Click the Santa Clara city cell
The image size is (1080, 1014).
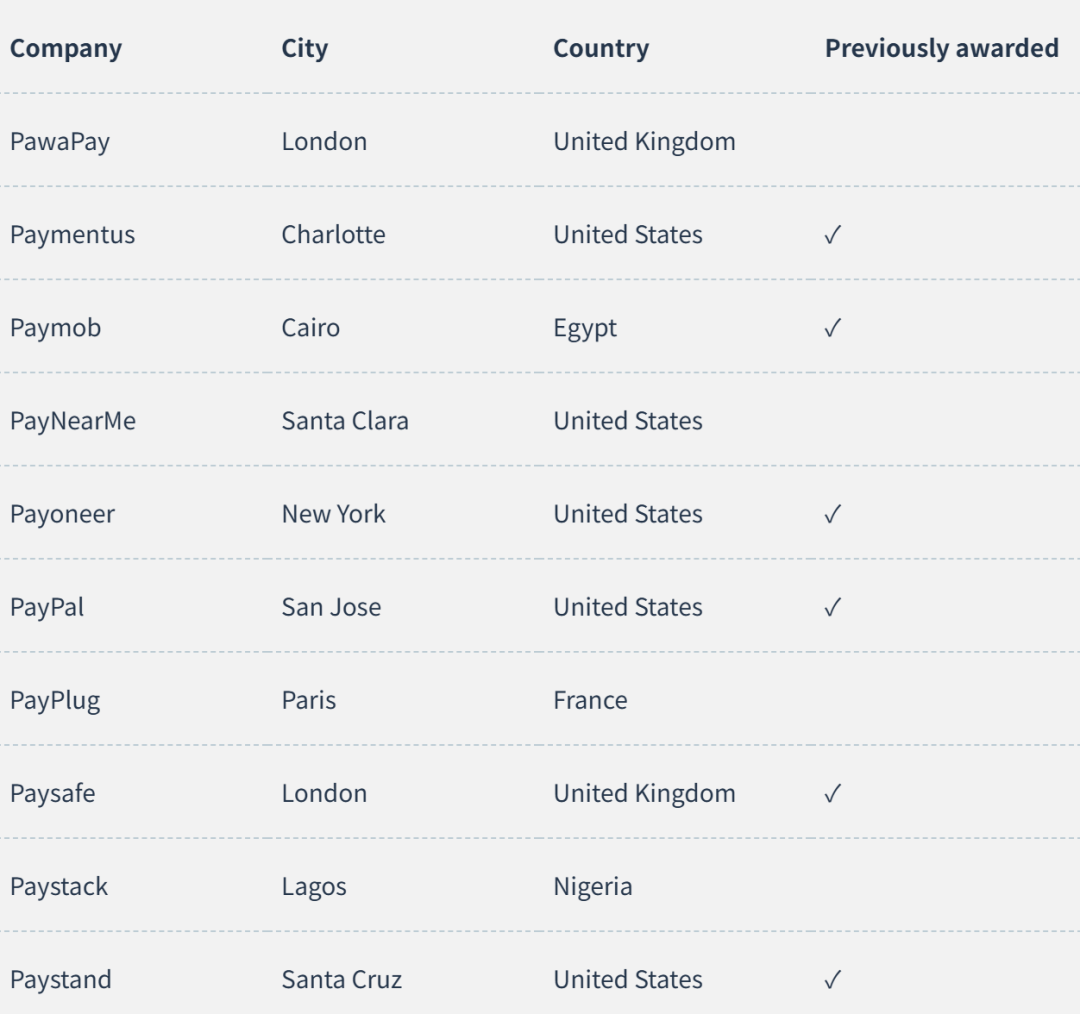(345, 421)
